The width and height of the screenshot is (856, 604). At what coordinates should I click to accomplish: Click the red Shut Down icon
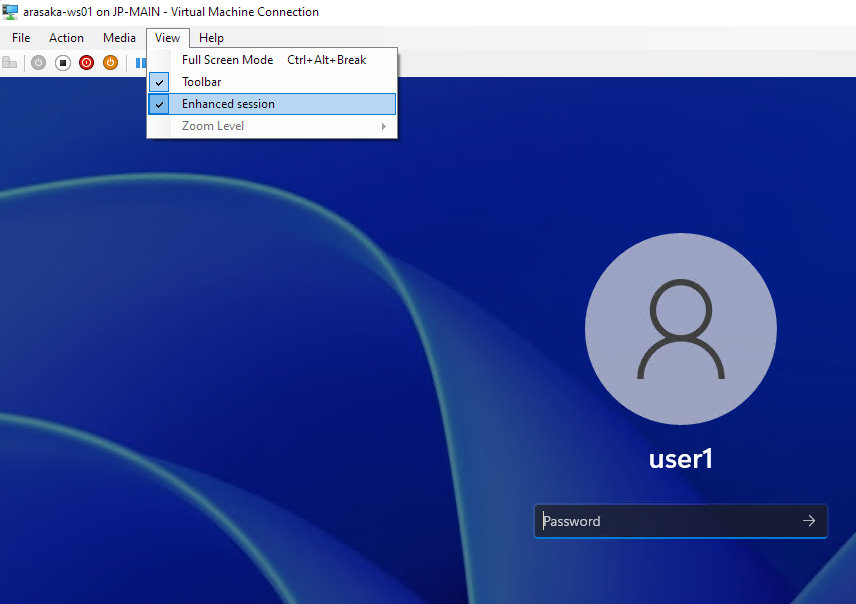tap(86, 63)
